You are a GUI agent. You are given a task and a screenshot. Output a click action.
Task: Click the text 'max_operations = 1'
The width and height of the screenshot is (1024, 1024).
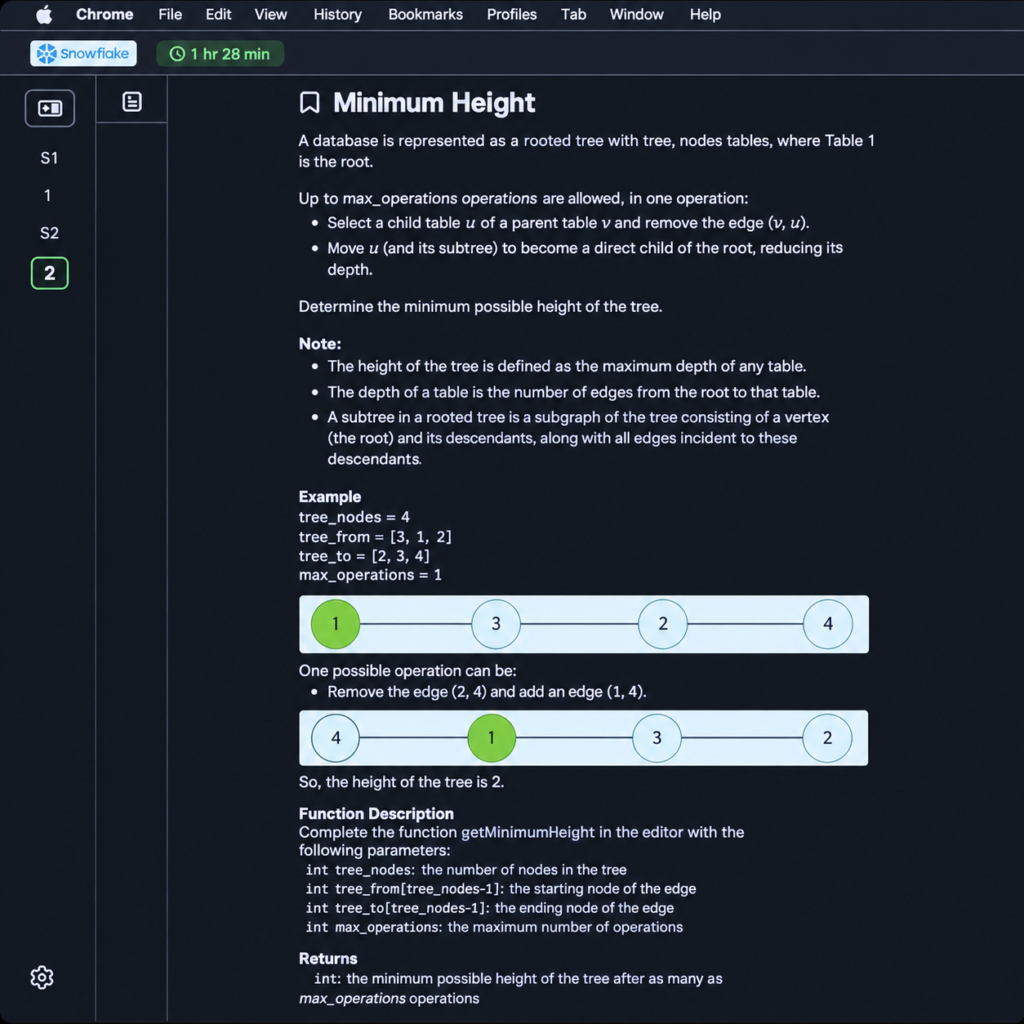[370, 575]
